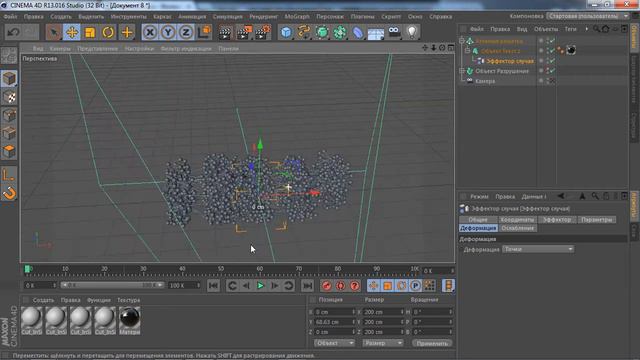Open the Симуляция menu

(228, 17)
